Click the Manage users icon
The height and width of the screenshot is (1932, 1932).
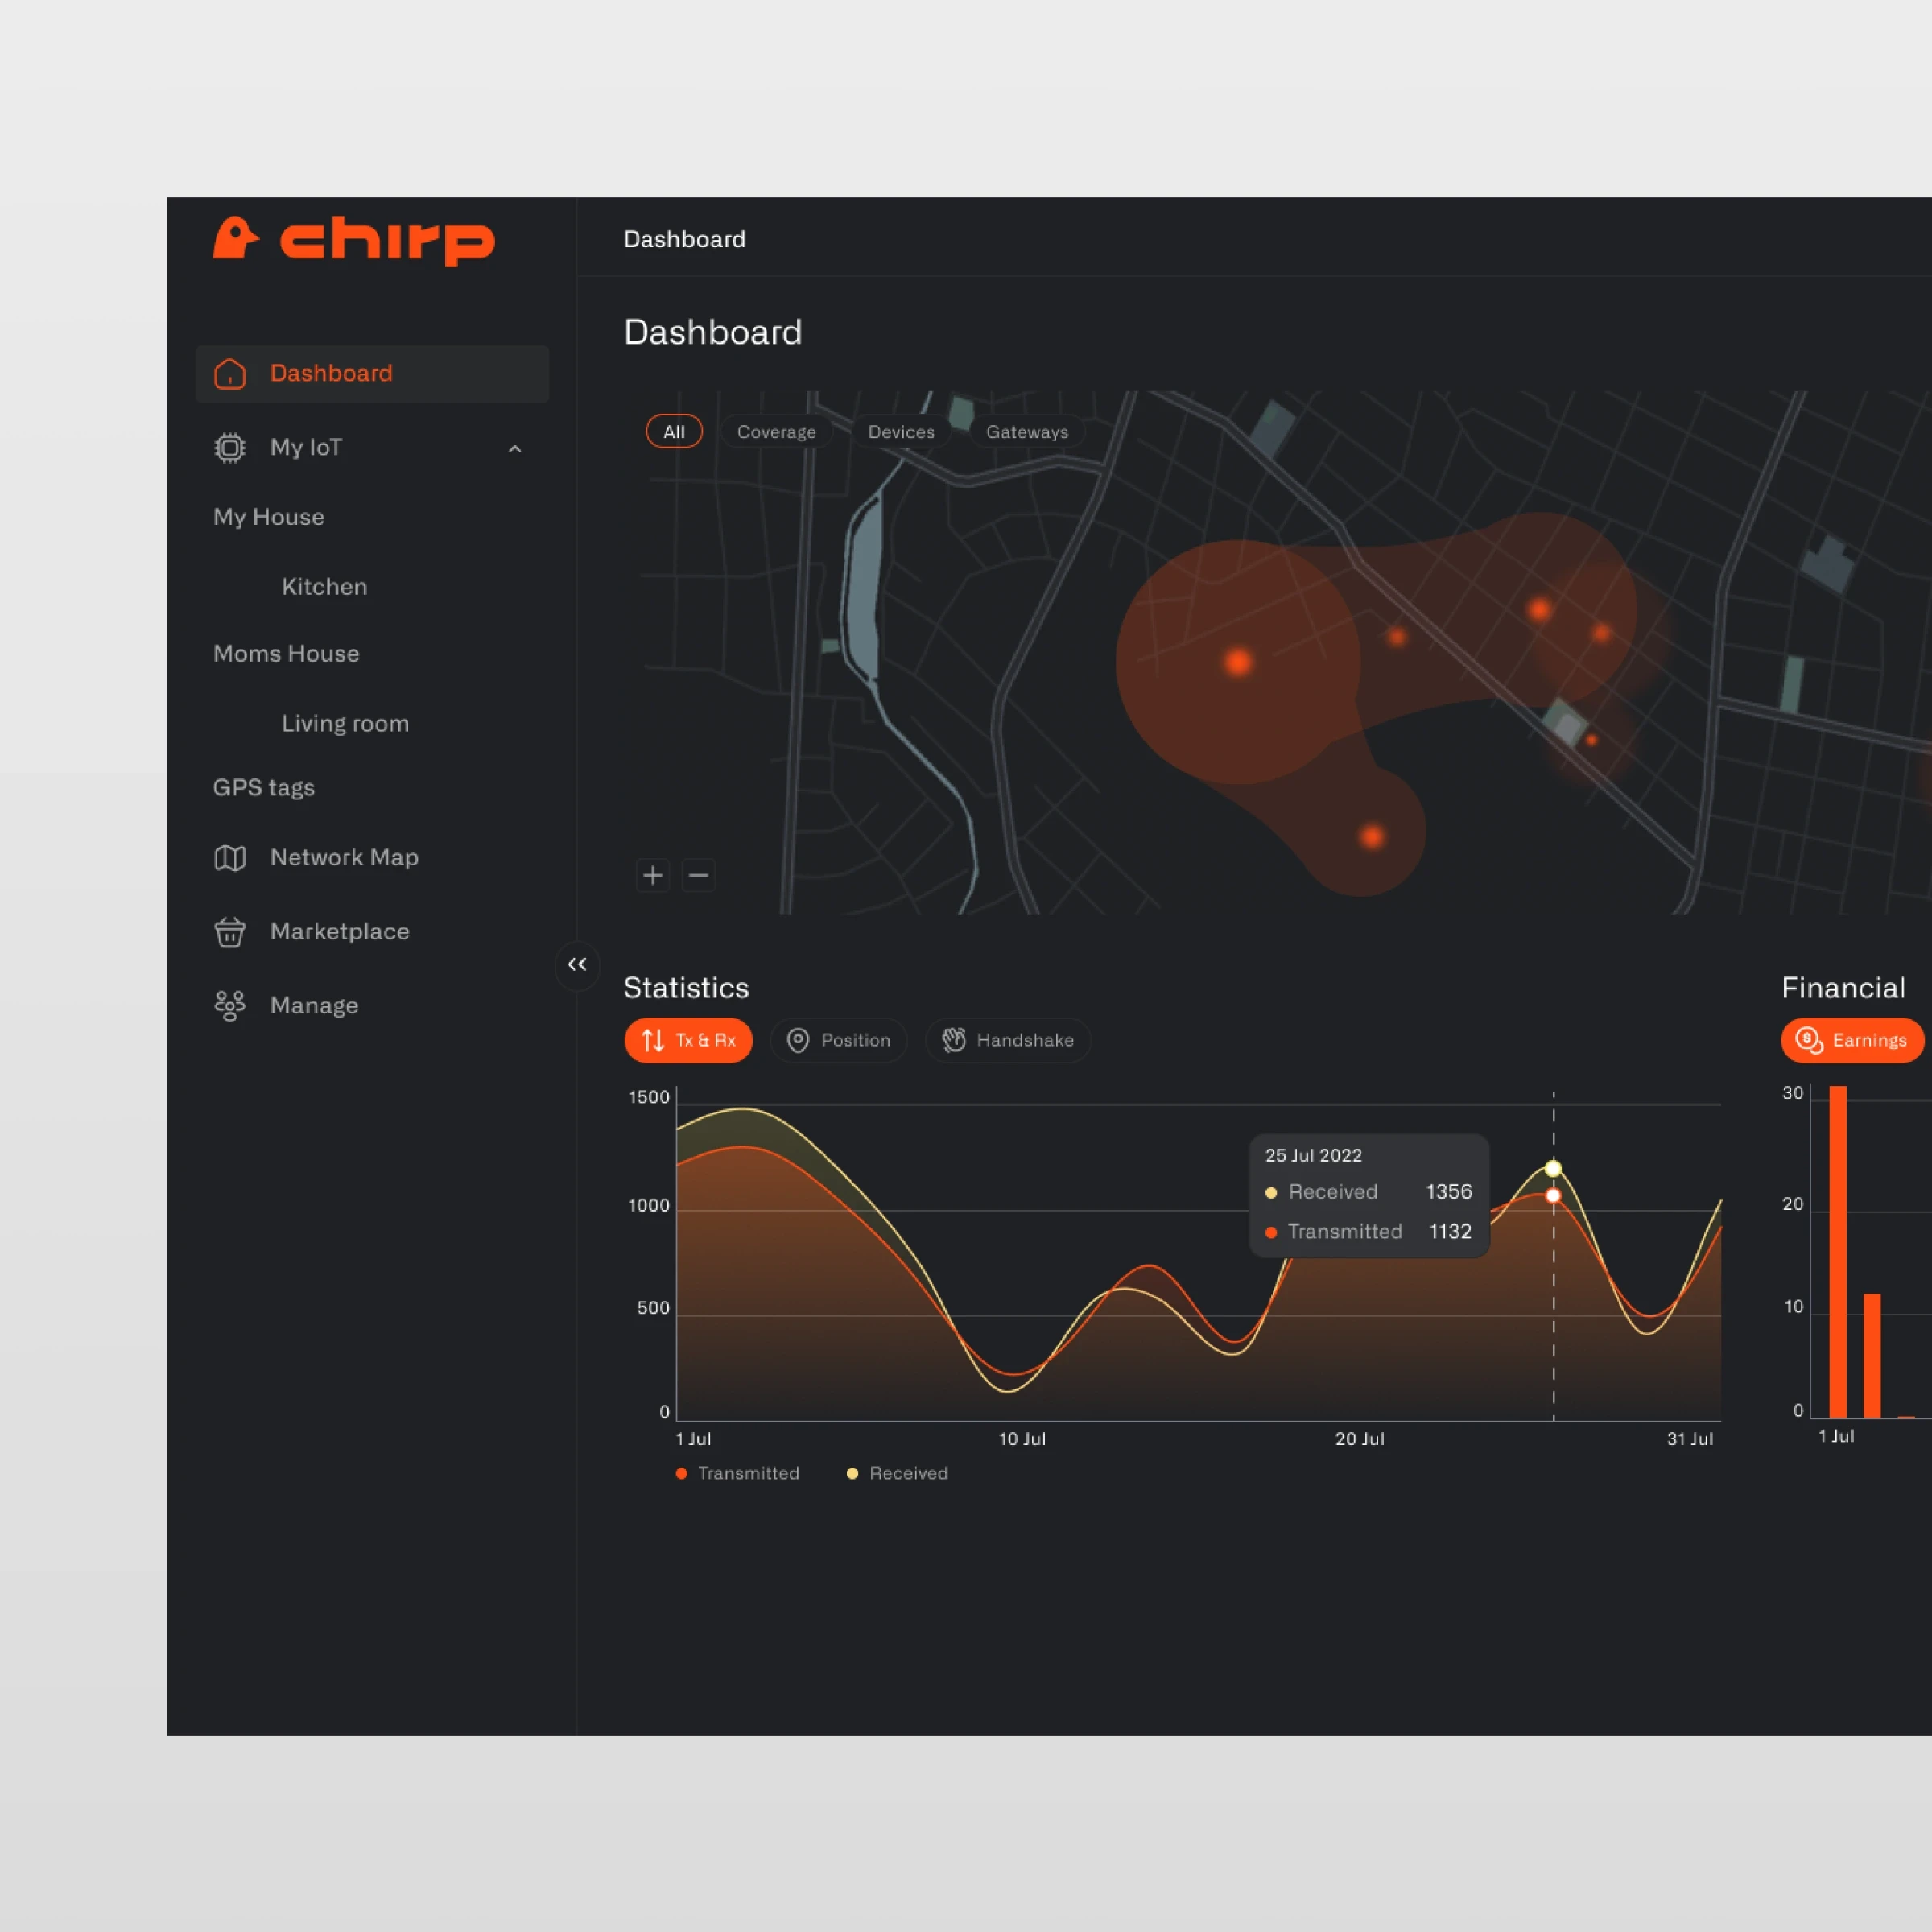pyautogui.click(x=230, y=1006)
